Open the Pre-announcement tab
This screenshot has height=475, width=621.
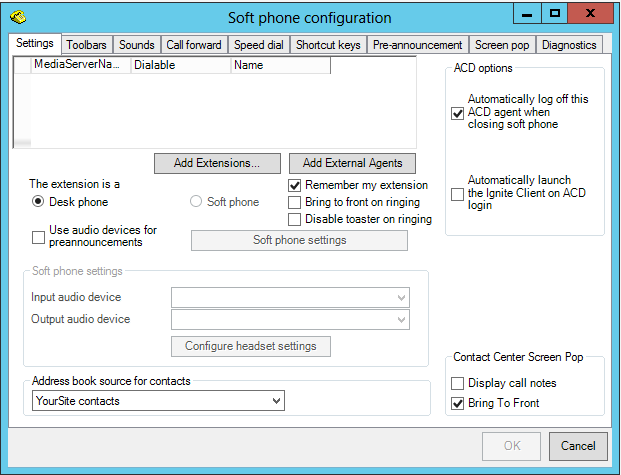417,45
